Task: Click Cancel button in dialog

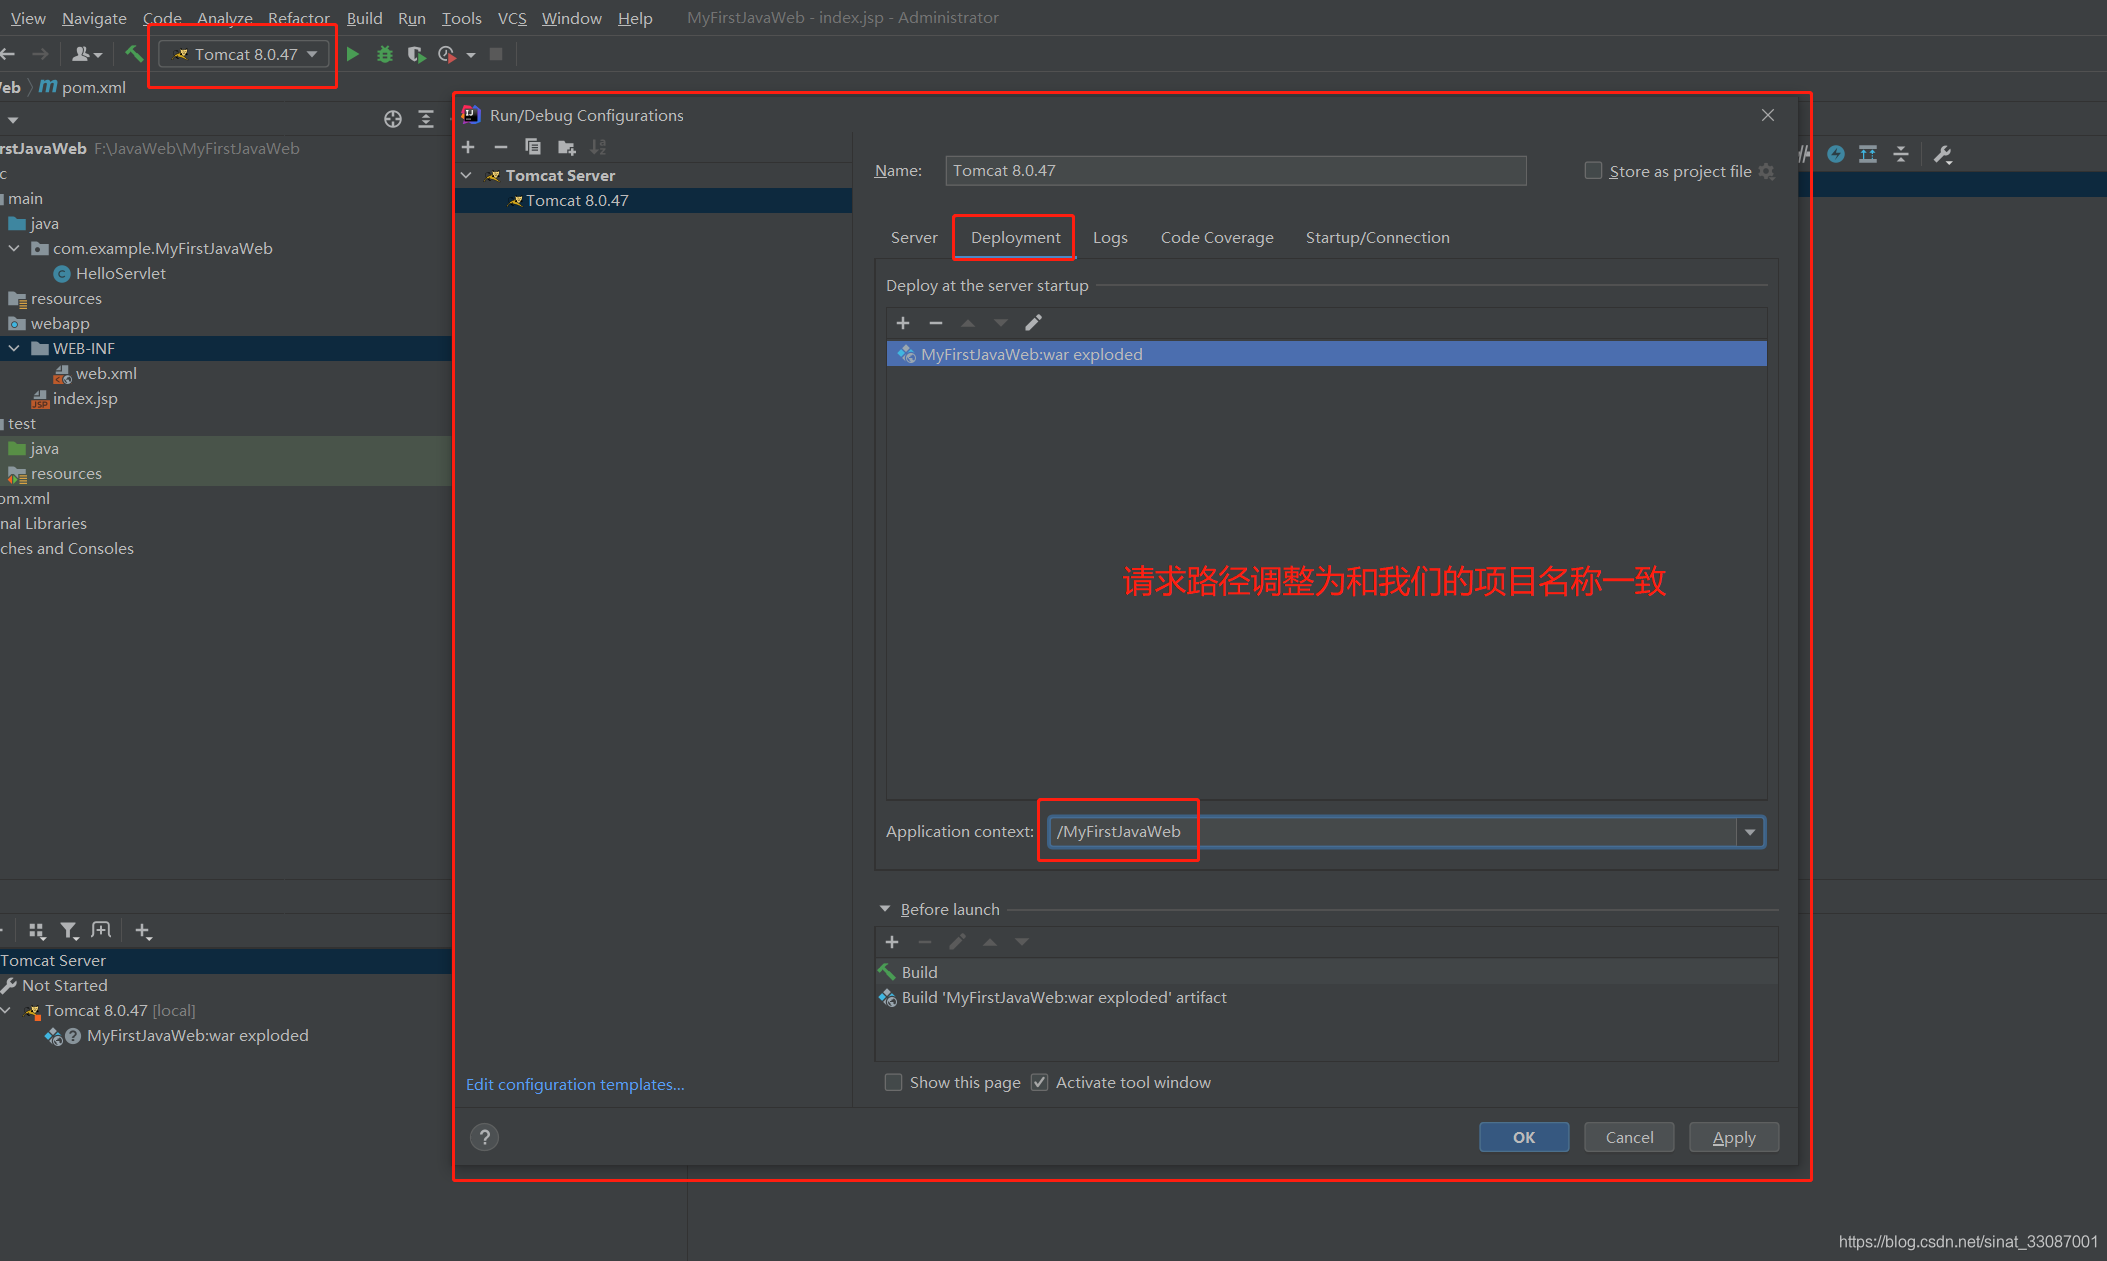Action: pyautogui.click(x=1629, y=1137)
